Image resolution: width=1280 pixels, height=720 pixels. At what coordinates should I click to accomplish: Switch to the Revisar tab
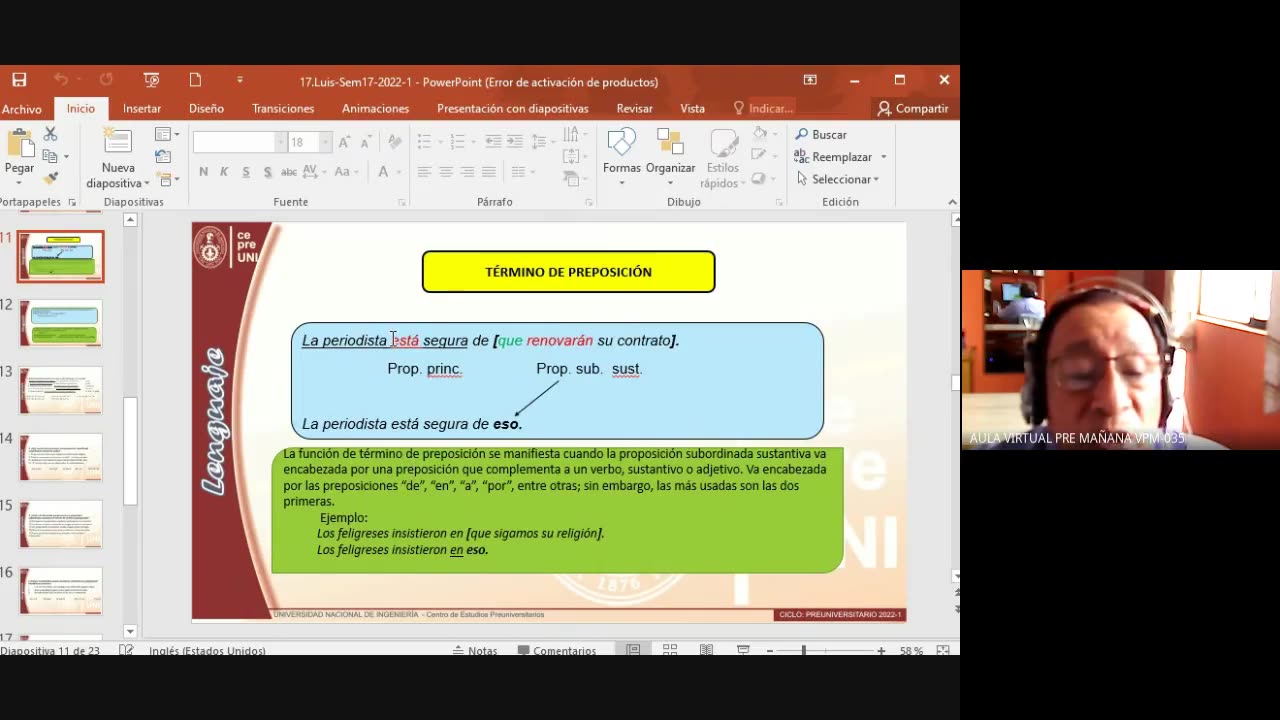[635, 108]
